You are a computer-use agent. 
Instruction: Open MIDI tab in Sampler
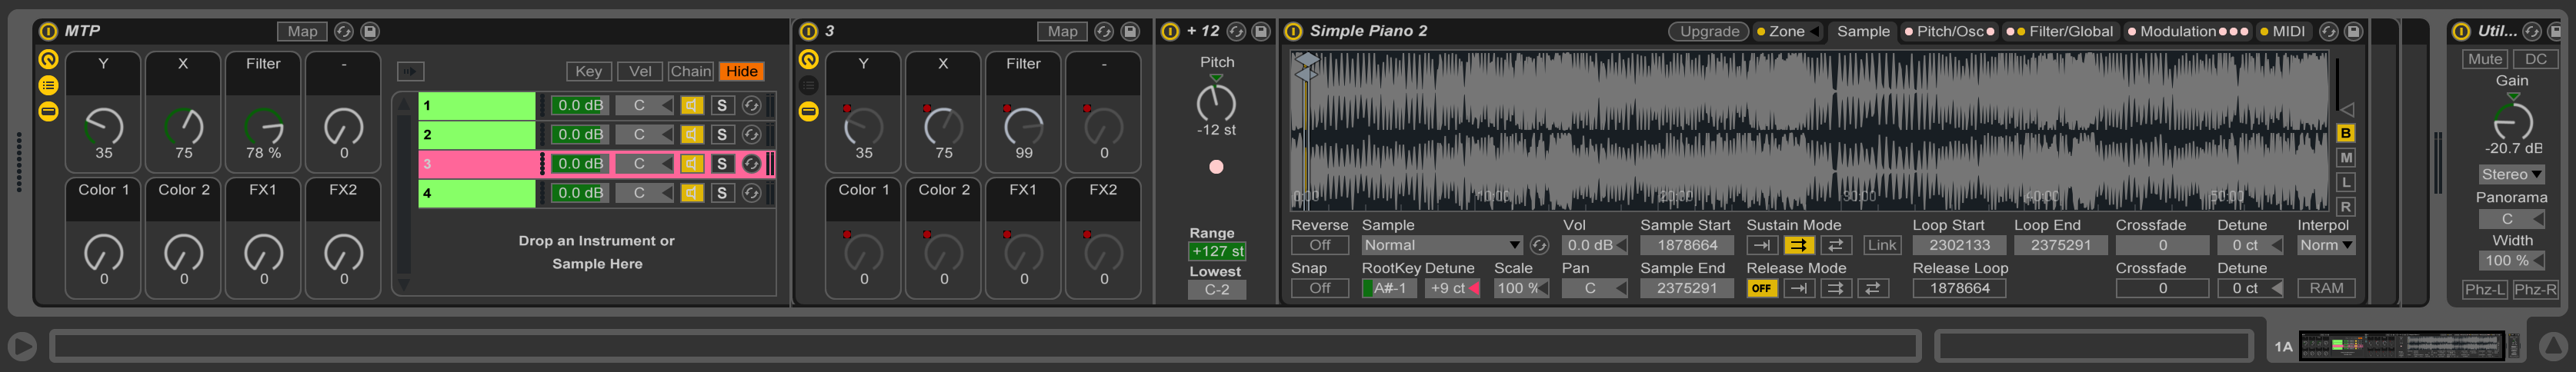2282,32
